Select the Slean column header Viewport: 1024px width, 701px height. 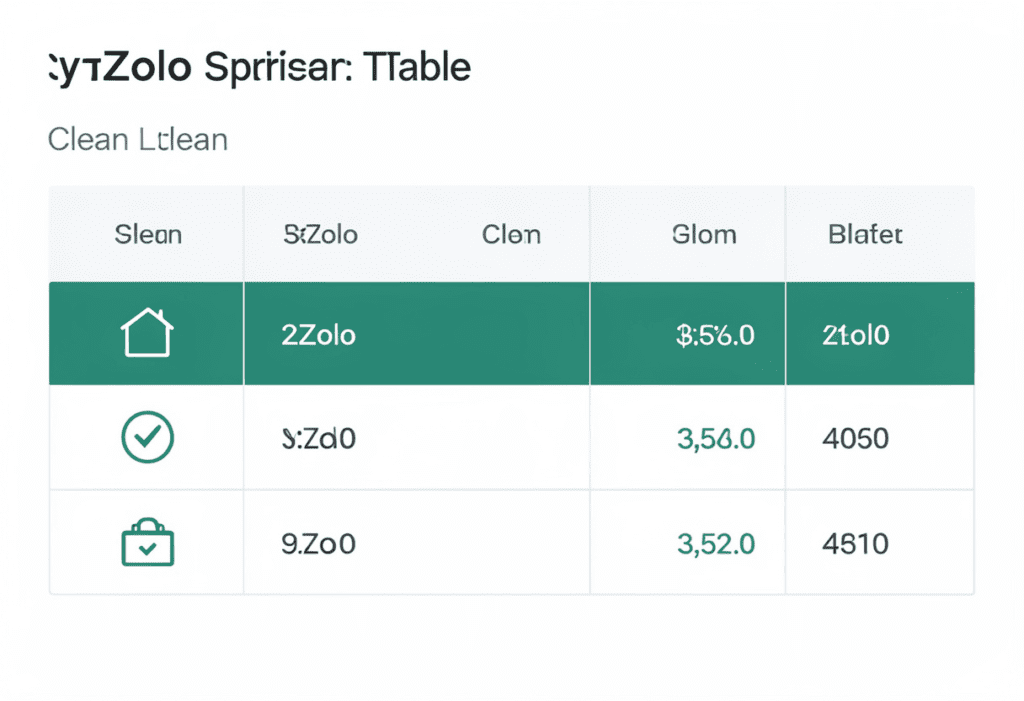[x=148, y=235]
